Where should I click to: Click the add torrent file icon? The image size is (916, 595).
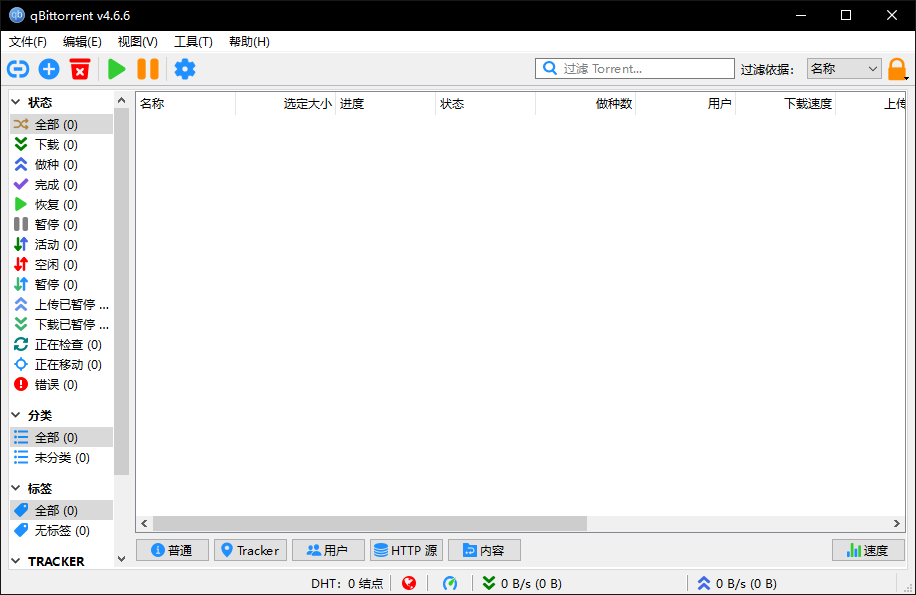point(48,69)
